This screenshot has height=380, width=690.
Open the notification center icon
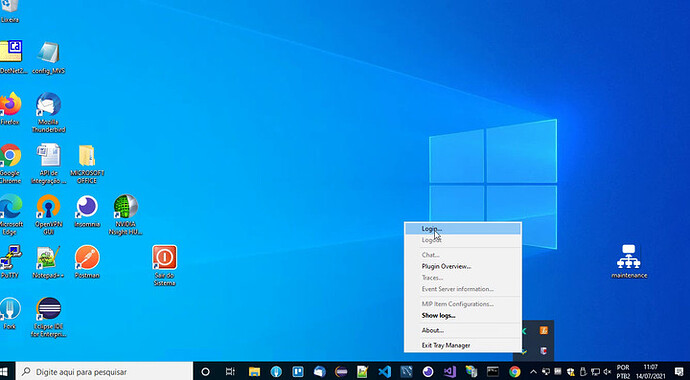679,371
